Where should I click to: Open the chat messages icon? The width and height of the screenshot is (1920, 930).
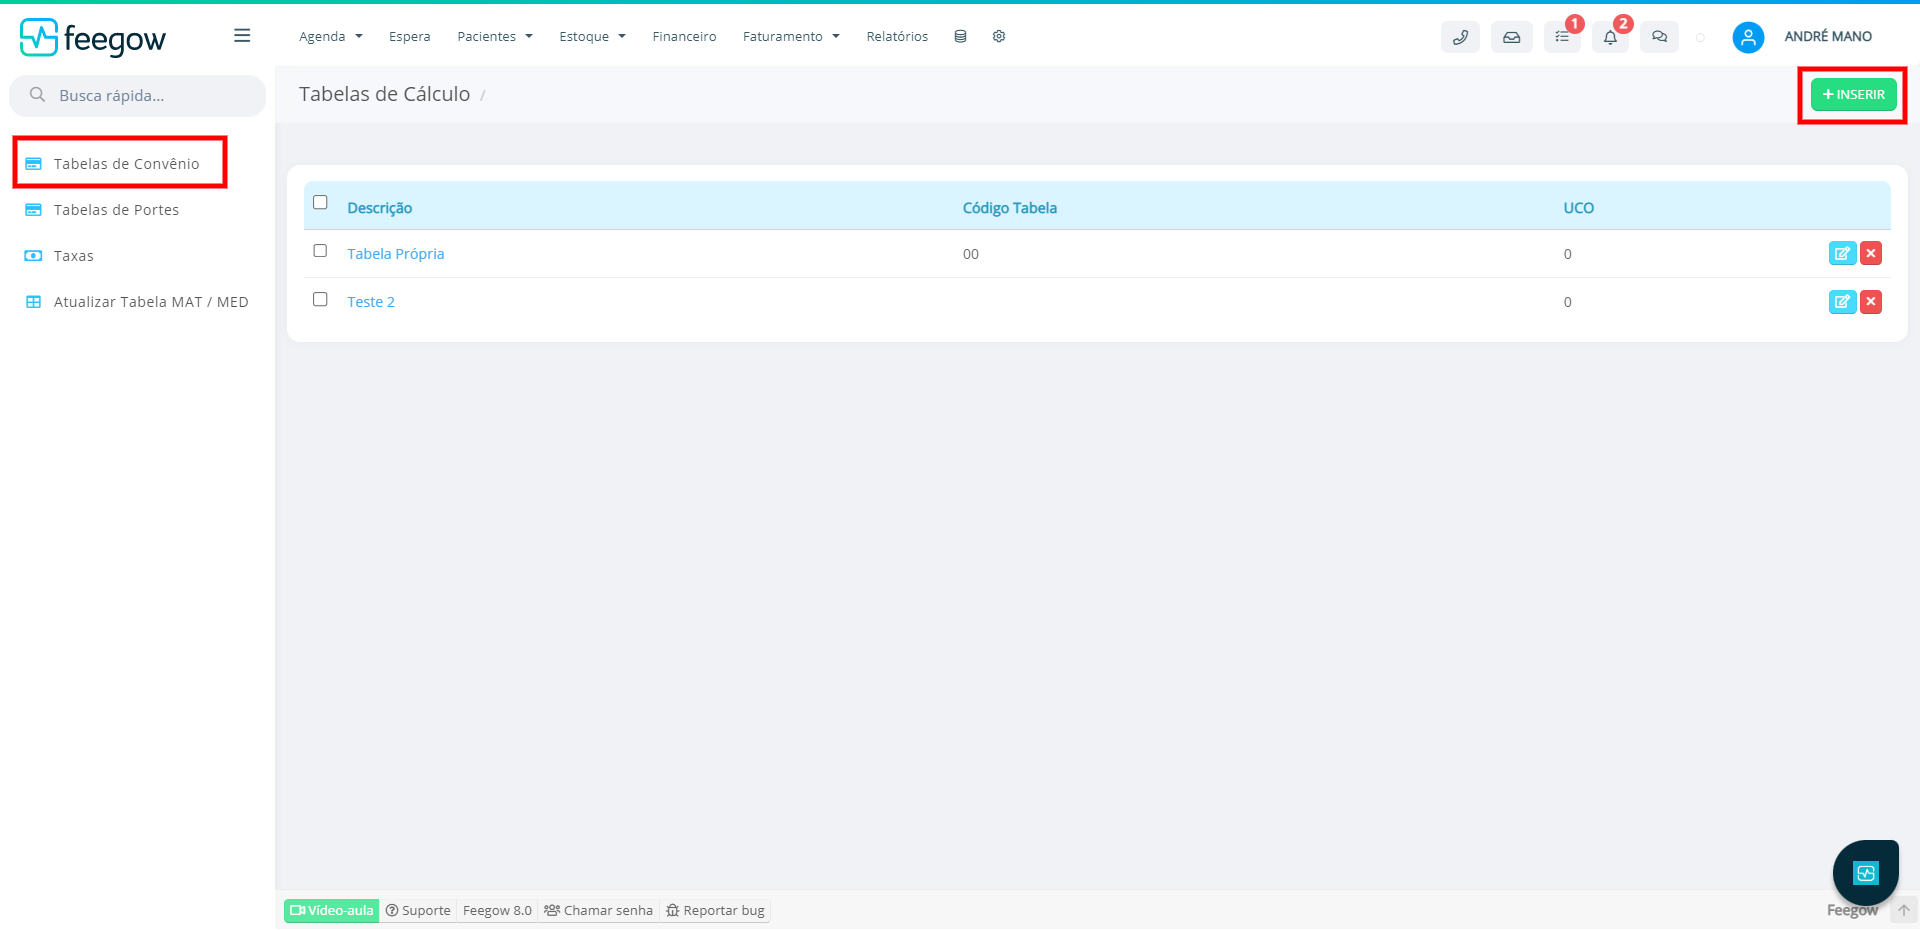tap(1659, 37)
